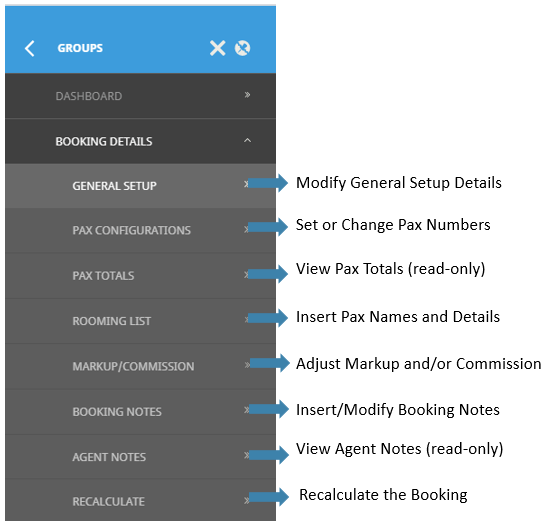This screenshot has height=528, width=555.
Task: Click the double chevron beside PAX CONFIGURATIONS
Action: 246,229
